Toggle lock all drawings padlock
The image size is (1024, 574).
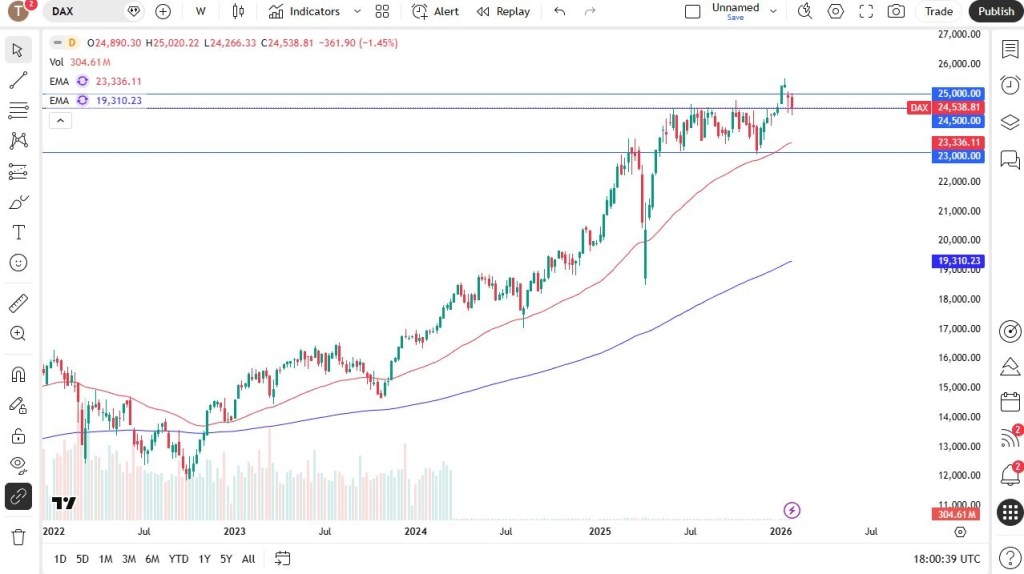pos(18,435)
